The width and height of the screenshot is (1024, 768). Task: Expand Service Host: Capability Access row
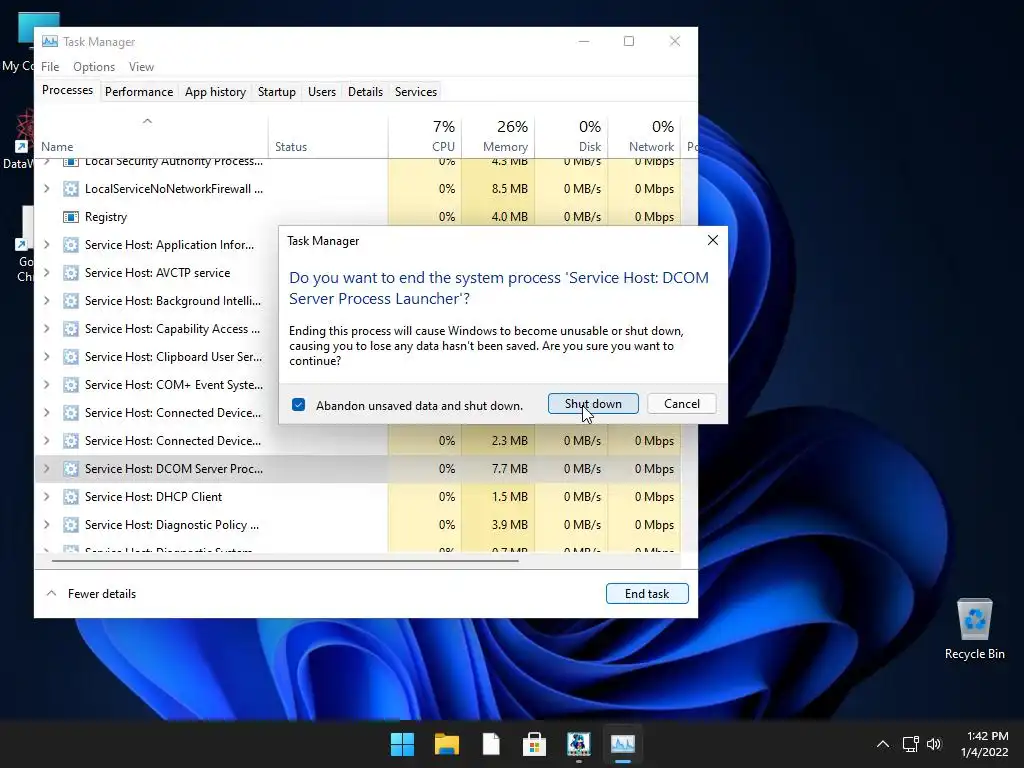click(46, 329)
